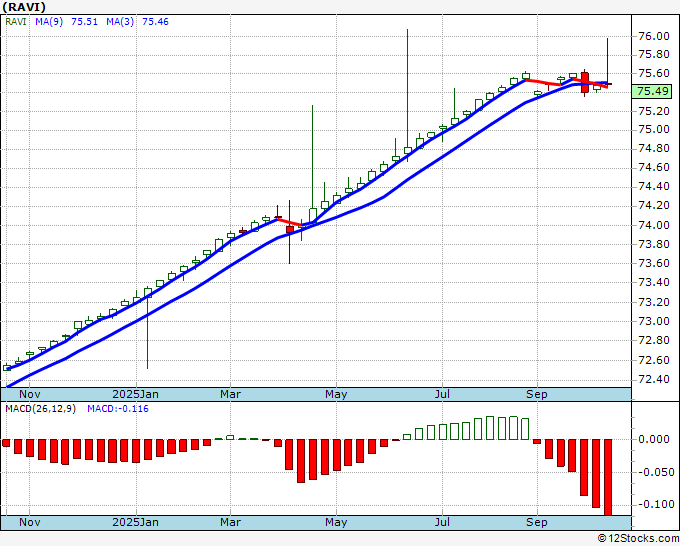
Task: Click the 73.40 price axis label
Action: point(654,283)
